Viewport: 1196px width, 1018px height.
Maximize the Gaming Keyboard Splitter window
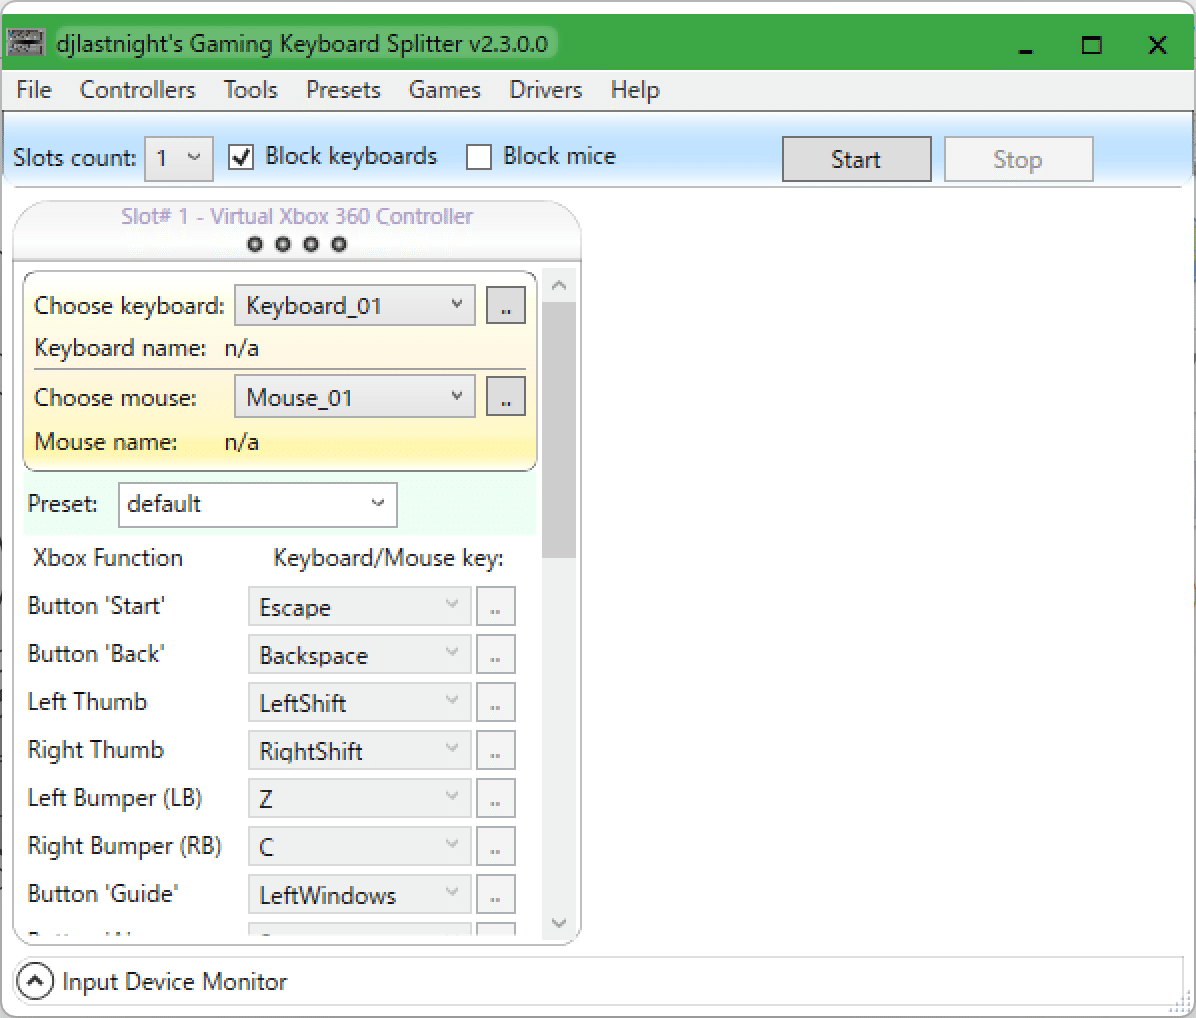(x=1092, y=44)
